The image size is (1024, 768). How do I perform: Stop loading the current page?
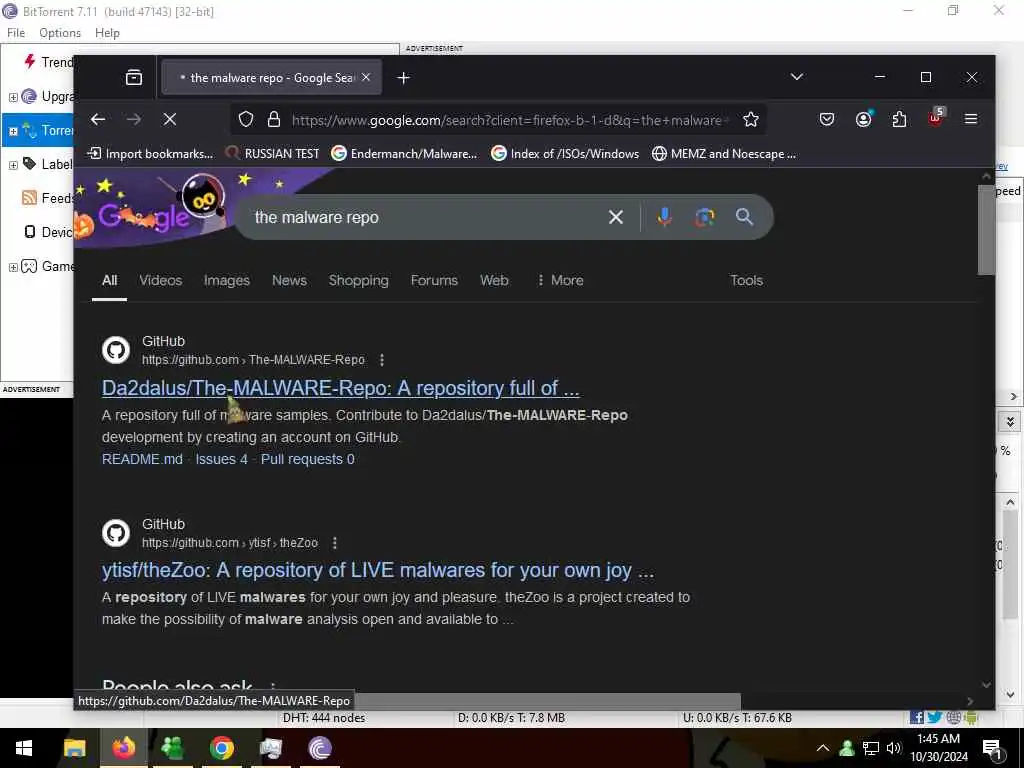tap(170, 119)
